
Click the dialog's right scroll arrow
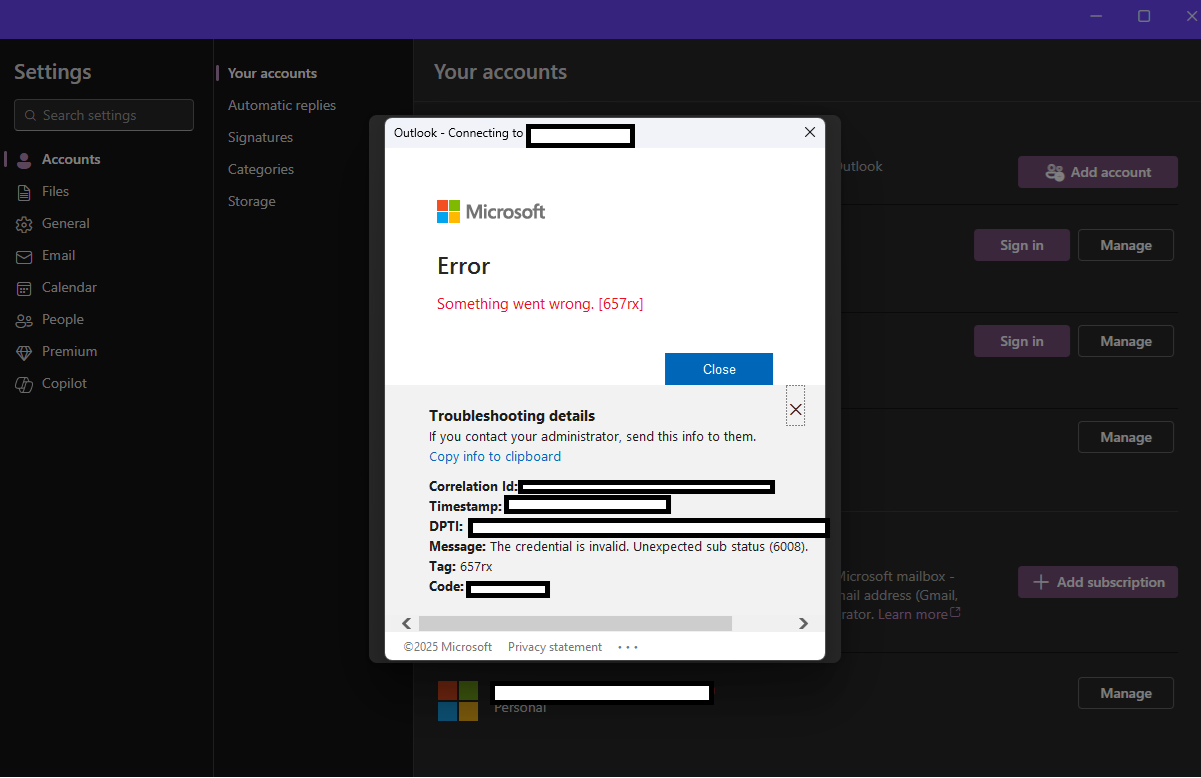[x=803, y=623]
